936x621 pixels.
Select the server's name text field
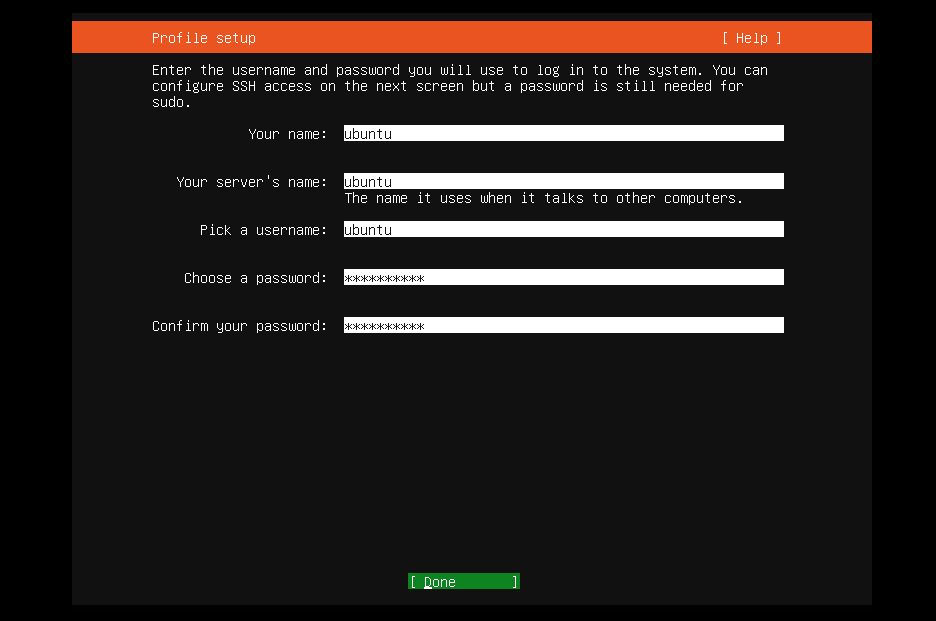563,181
